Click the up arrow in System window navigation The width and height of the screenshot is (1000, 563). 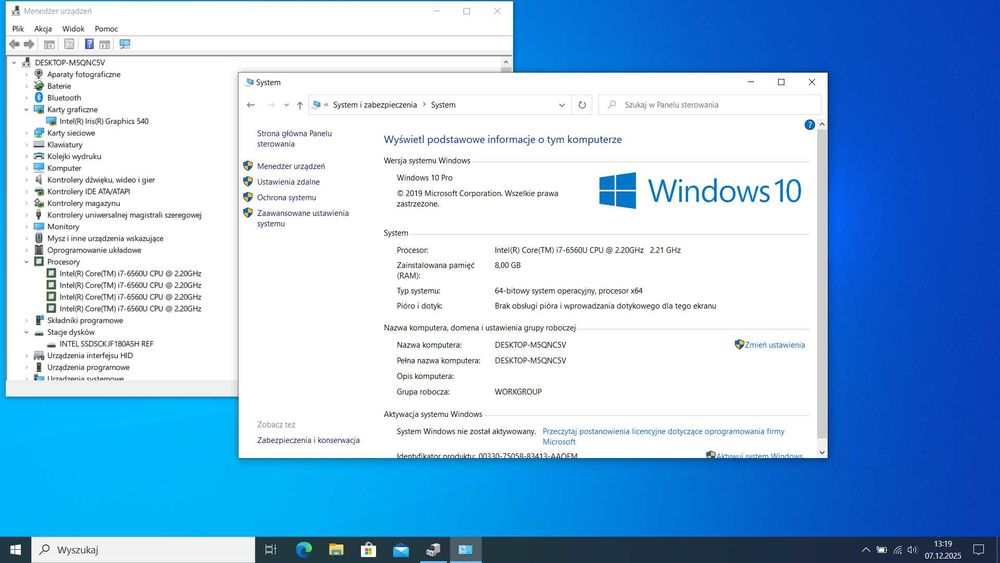coord(300,105)
